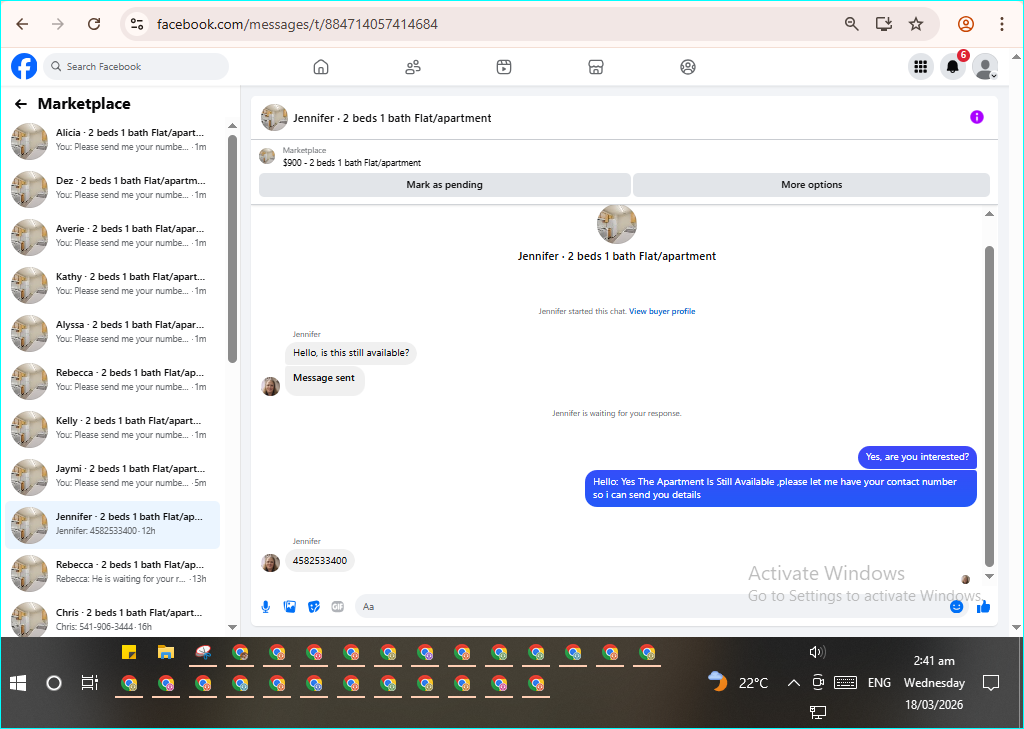Open notifications bell with 6 badge
The height and width of the screenshot is (729, 1024).
953,67
